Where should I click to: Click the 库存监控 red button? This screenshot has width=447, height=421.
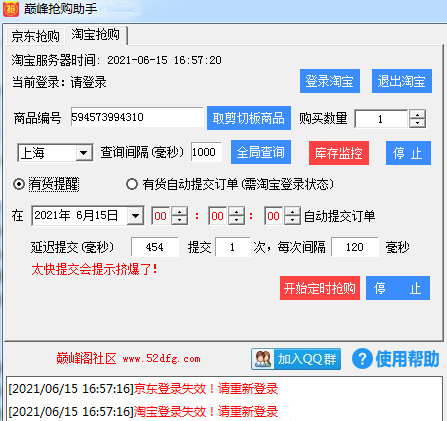coord(339,153)
